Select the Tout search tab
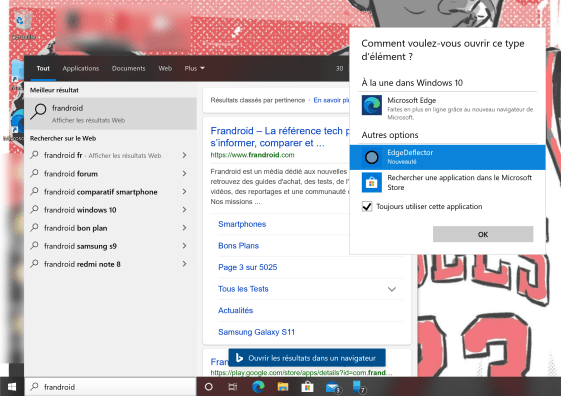561x396 pixels. (x=43, y=68)
